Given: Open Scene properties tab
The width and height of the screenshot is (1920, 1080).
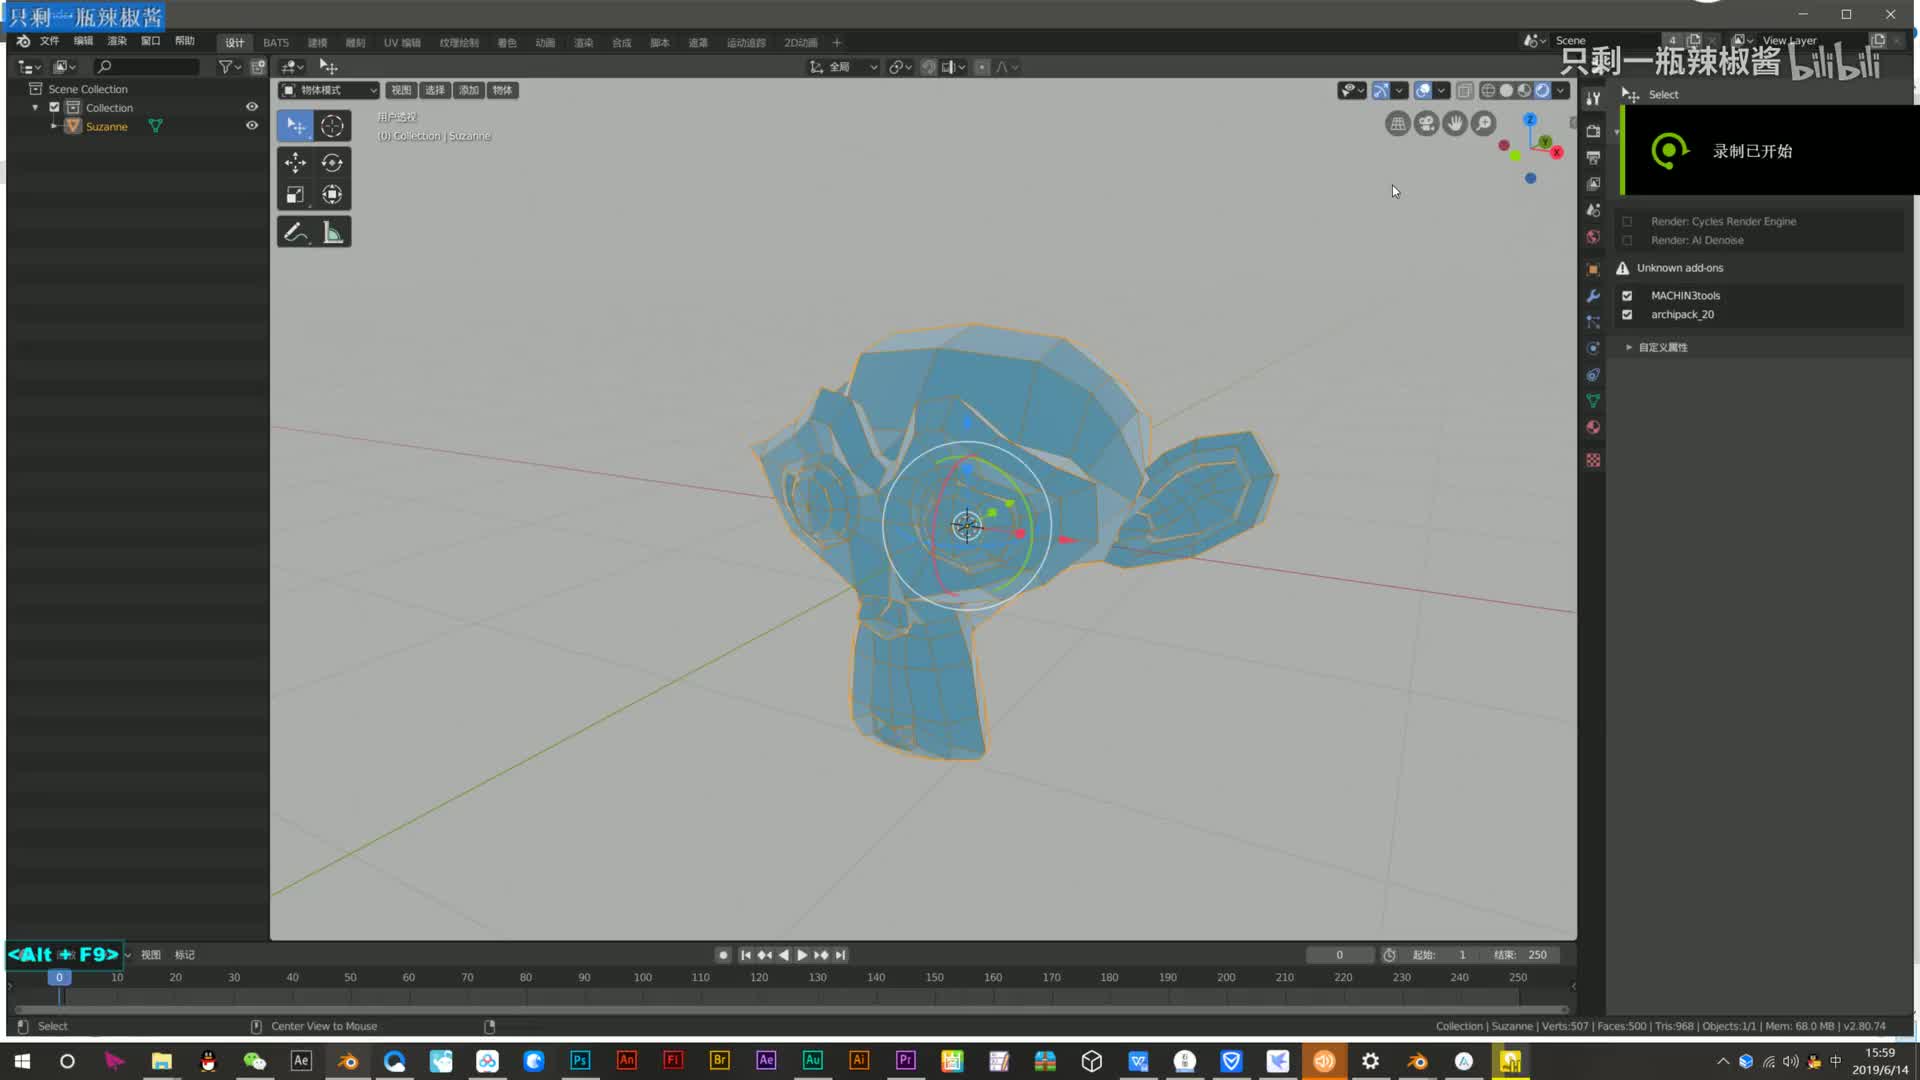Looking at the screenshot, I should 1593,210.
